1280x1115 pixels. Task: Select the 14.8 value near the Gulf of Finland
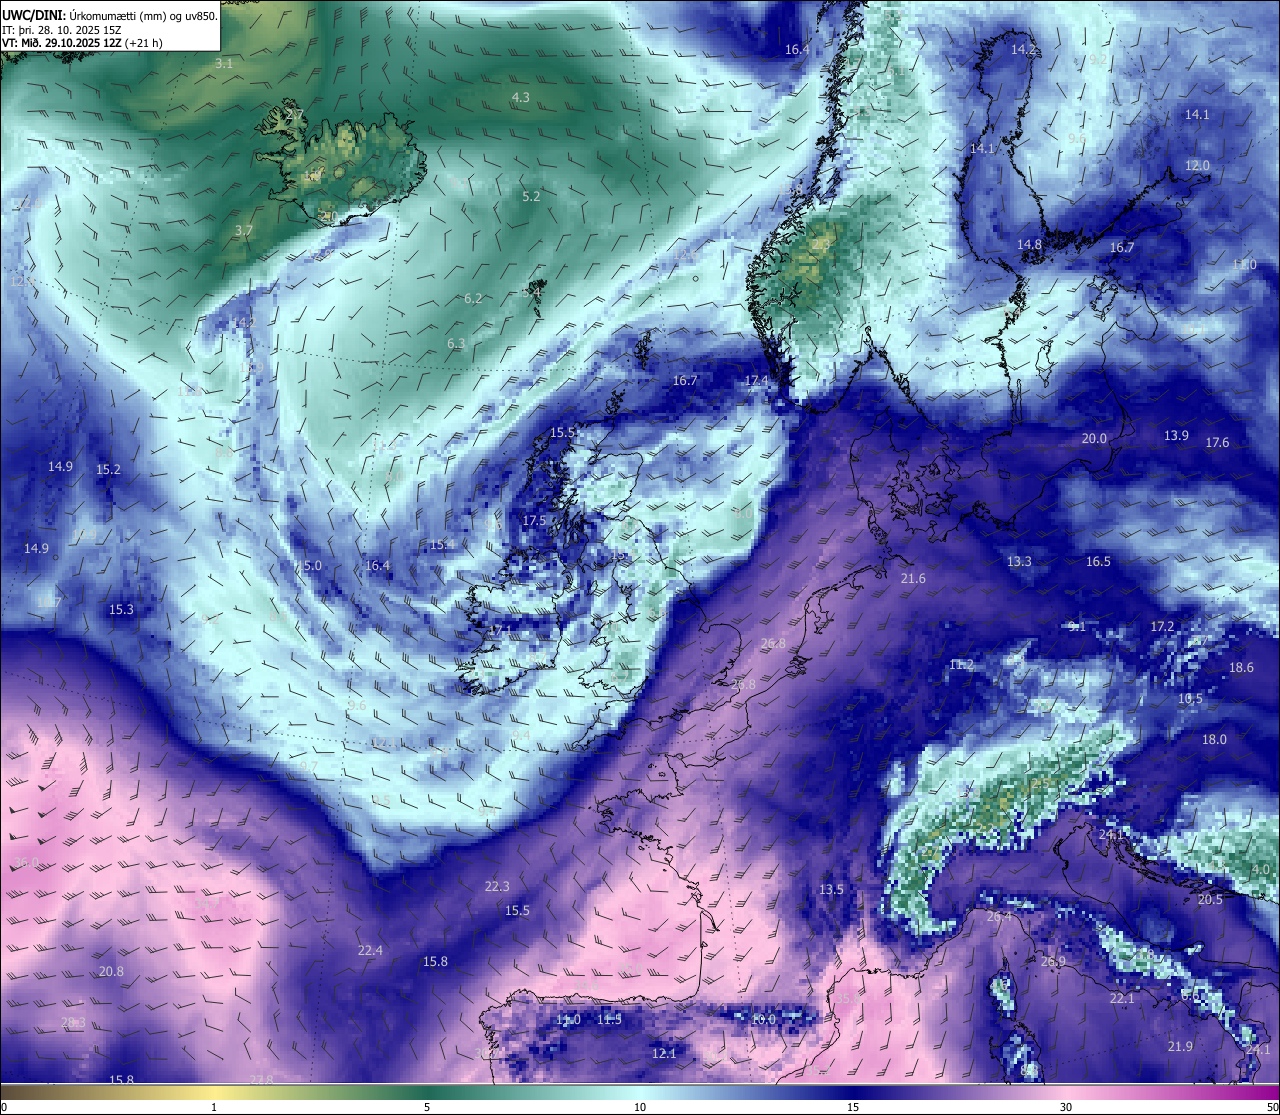[1029, 244]
